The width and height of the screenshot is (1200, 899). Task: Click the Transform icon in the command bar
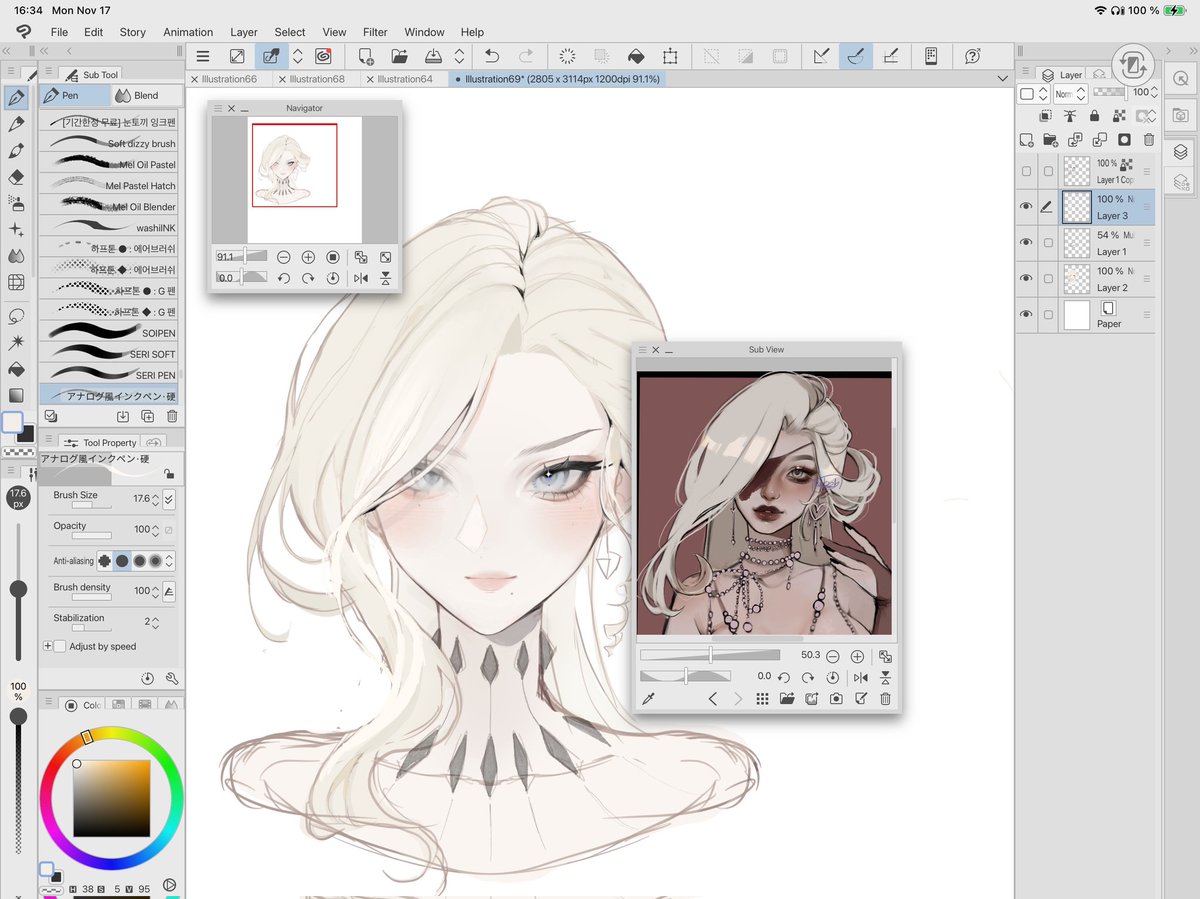(670, 57)
